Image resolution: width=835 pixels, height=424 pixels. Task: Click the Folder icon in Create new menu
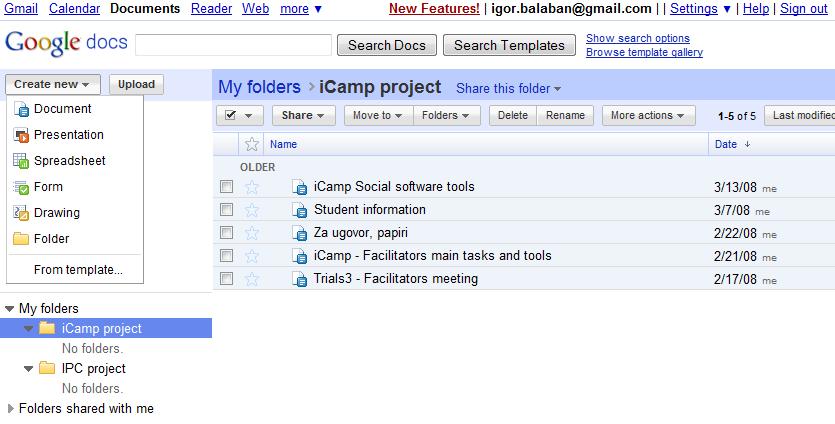point(21,239)
